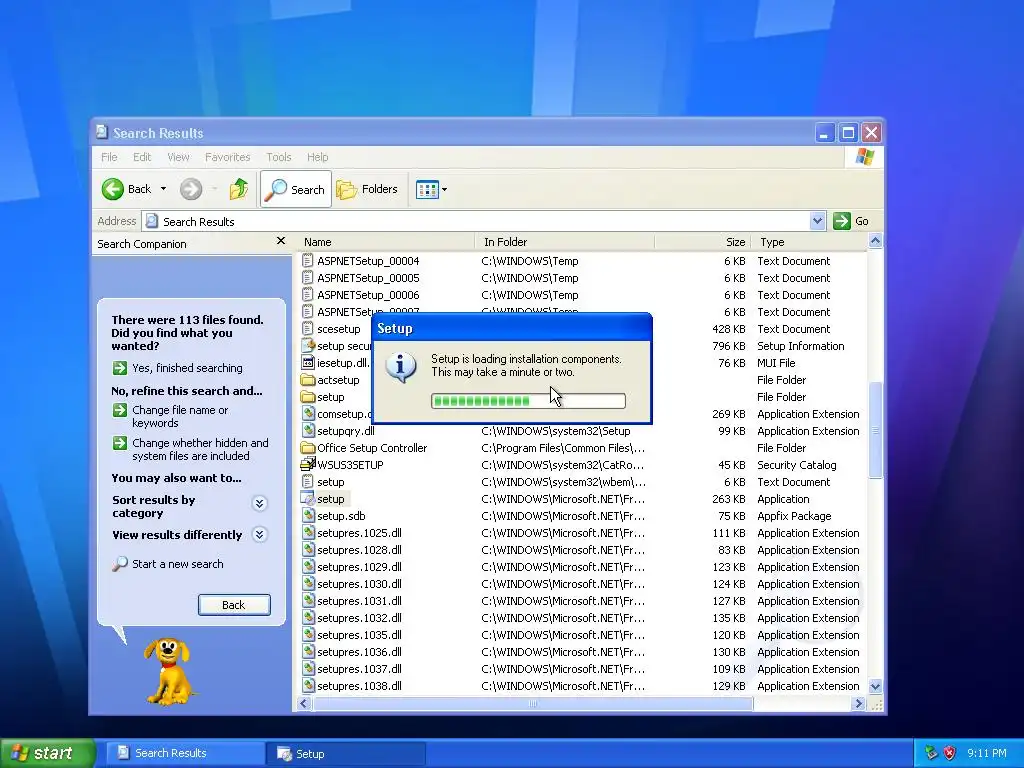The height and width of the screenshot is (768, 1024).
Task: Open the Tools menu
Action: (x=279, y=157)
